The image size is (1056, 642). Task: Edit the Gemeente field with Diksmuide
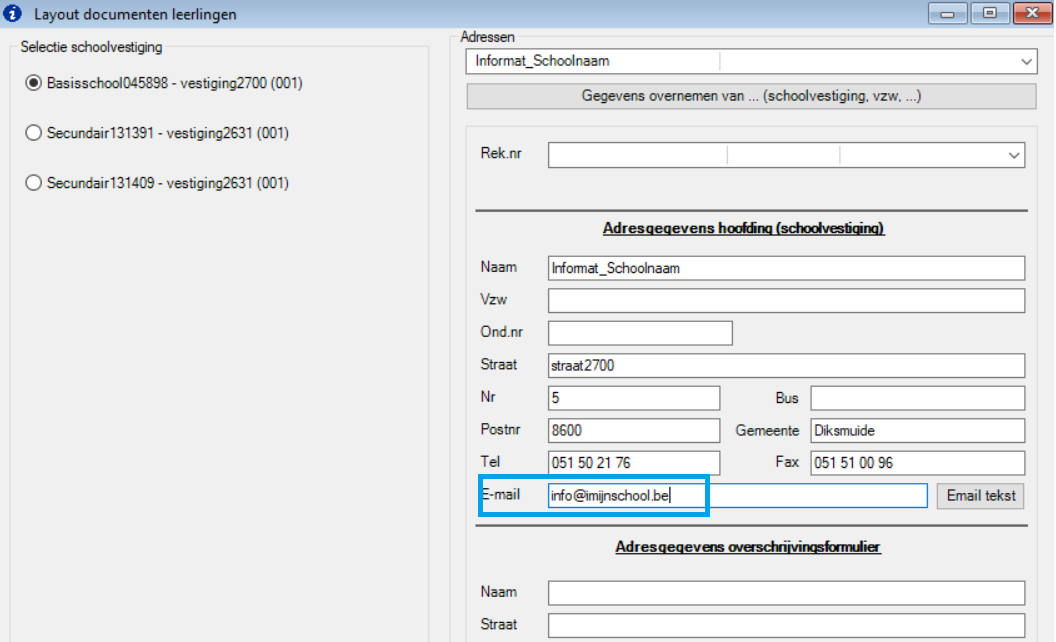[x=917, y=431]
